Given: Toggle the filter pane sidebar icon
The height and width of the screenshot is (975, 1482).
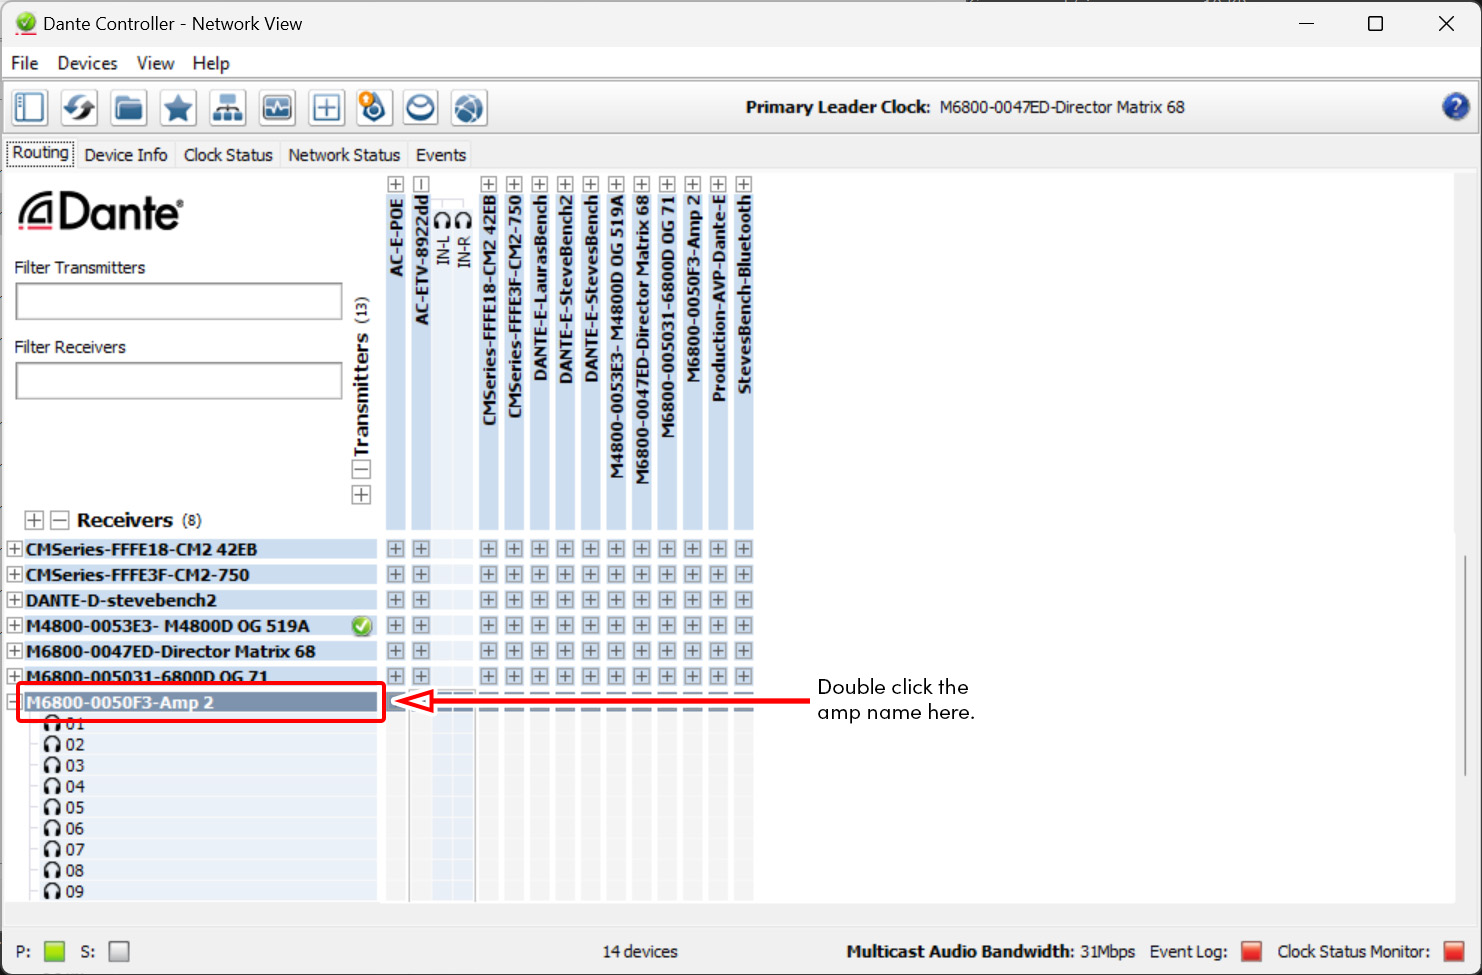Looking at the screenshot, I should 30,107.
